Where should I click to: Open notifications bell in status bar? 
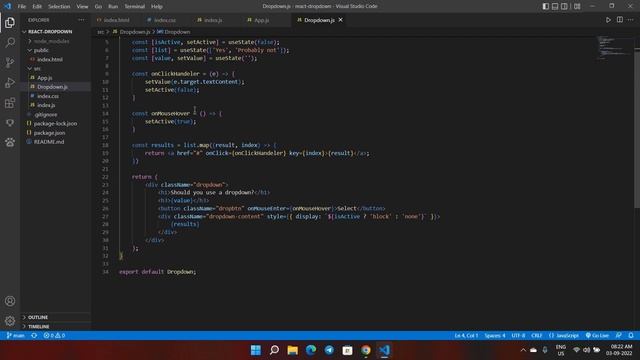pos(631,336)
